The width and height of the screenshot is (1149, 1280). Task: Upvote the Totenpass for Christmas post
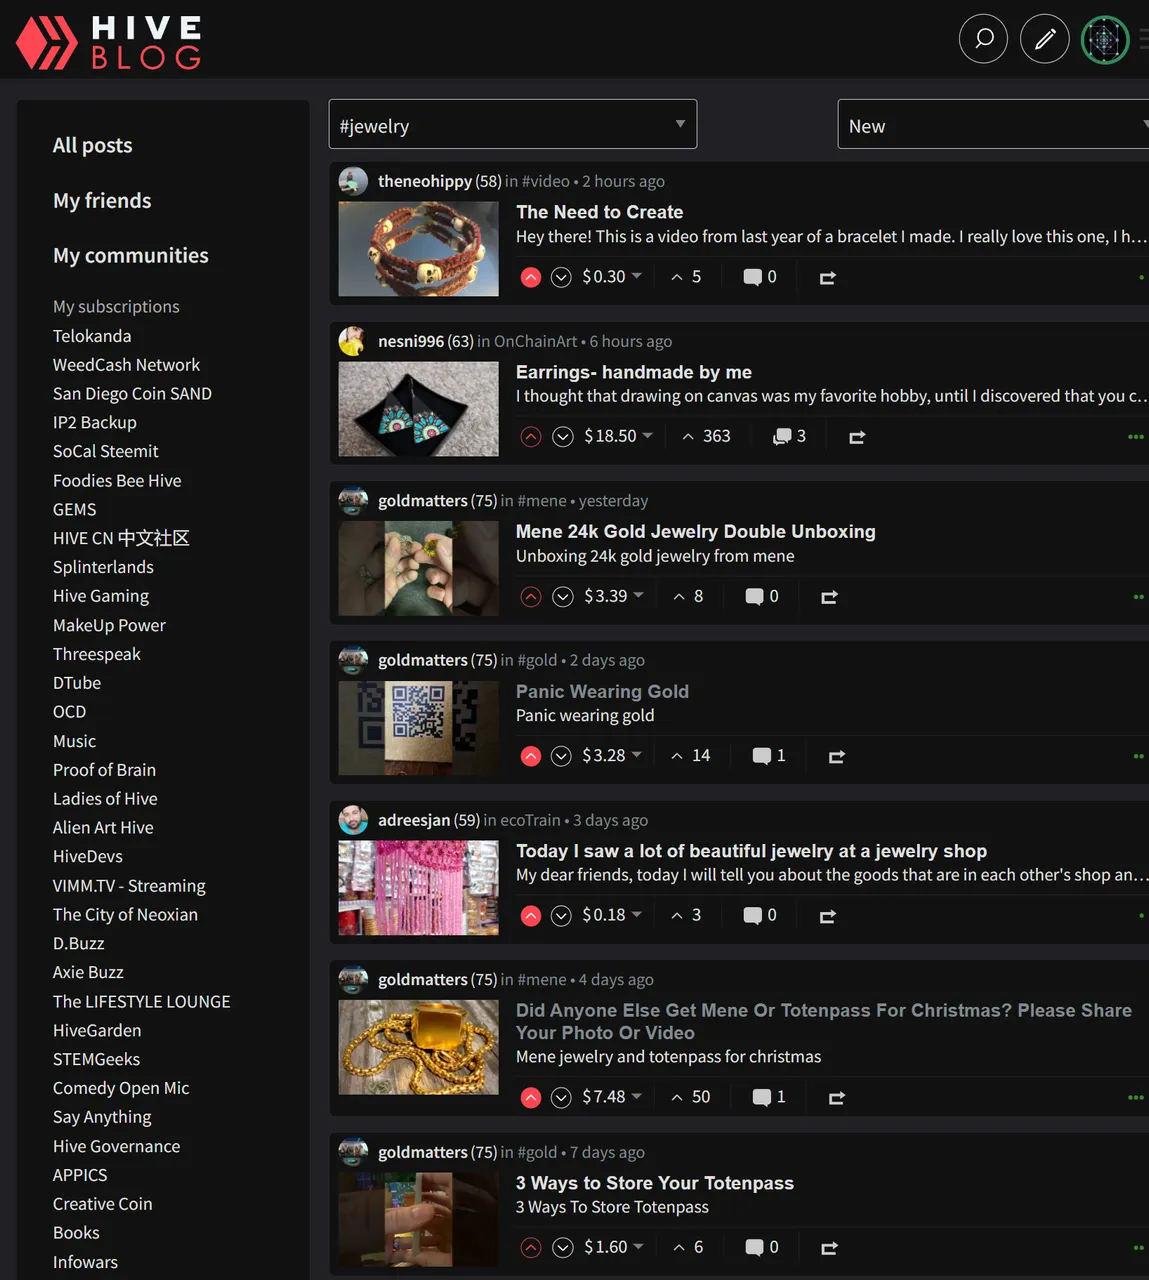pyautogui.click(x=531, y=1098)
